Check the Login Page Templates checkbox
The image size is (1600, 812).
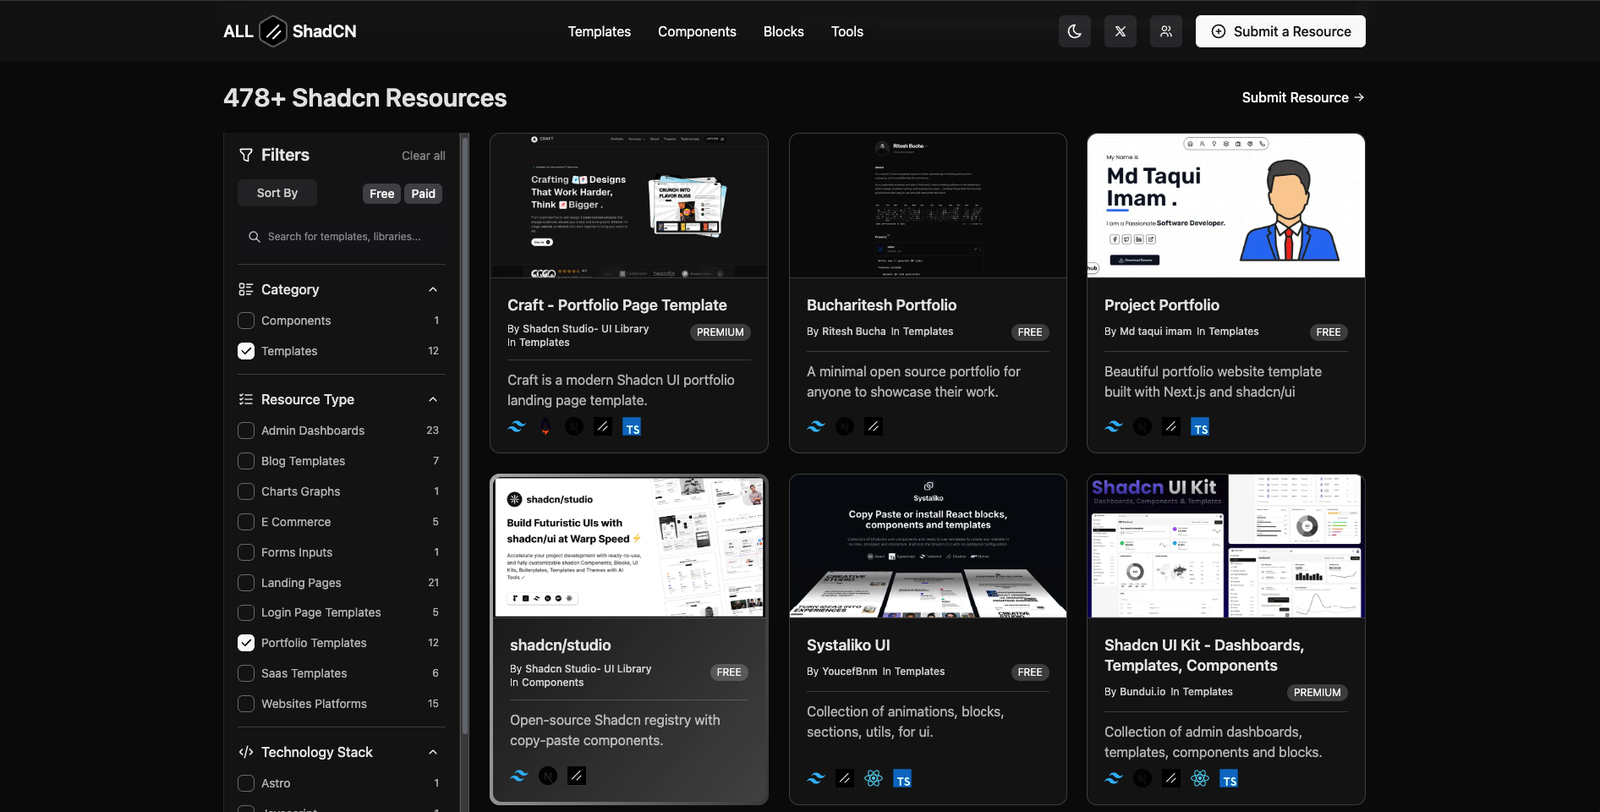click(x=246, y=613)
